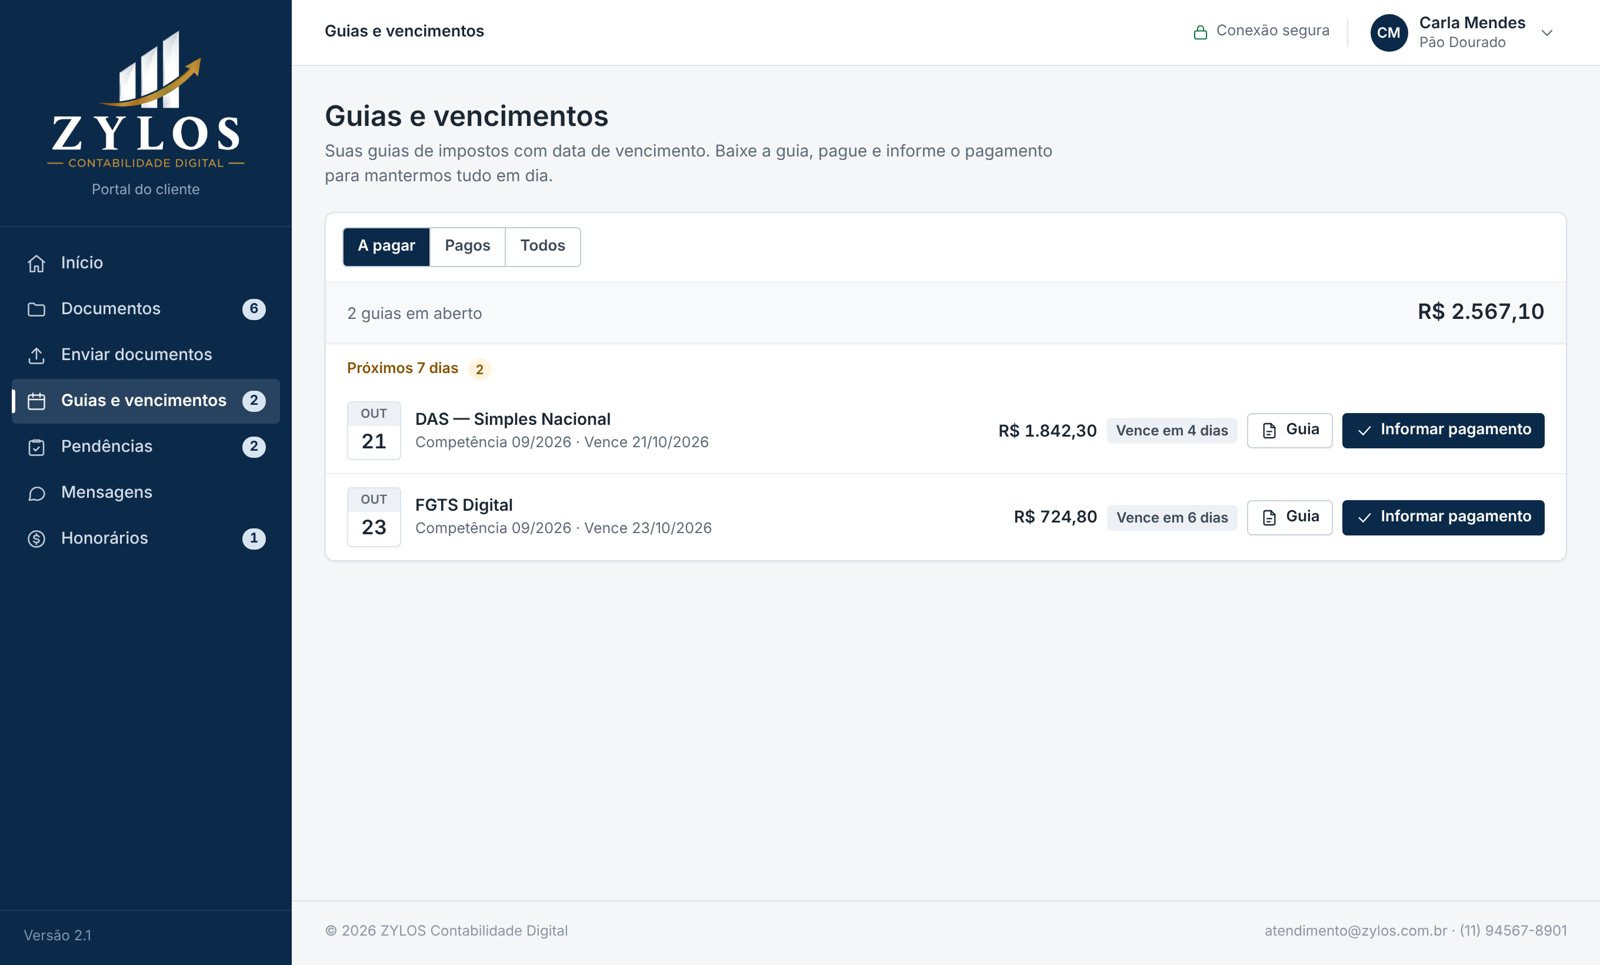Click the OUT 23 date tile
1600x965 pixels.
pos(374,517)
